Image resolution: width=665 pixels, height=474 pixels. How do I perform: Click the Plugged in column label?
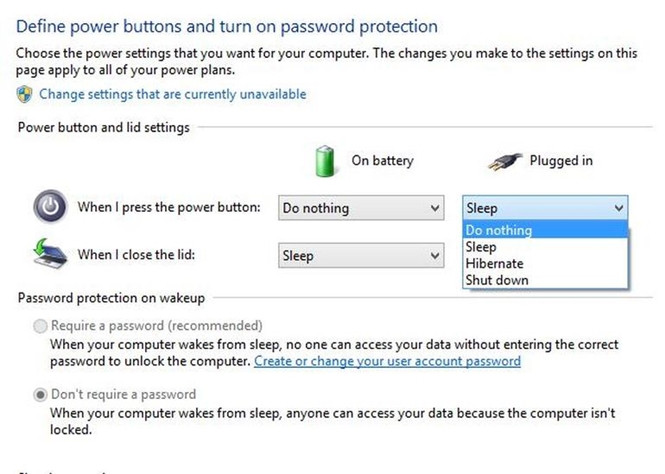(x=561, y=160)
